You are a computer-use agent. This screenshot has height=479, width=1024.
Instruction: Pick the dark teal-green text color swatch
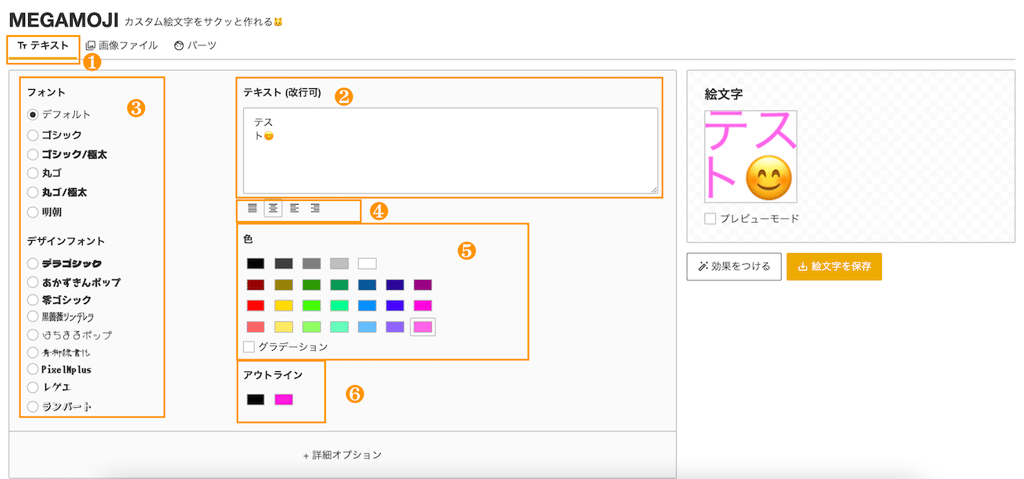point(340,285)
